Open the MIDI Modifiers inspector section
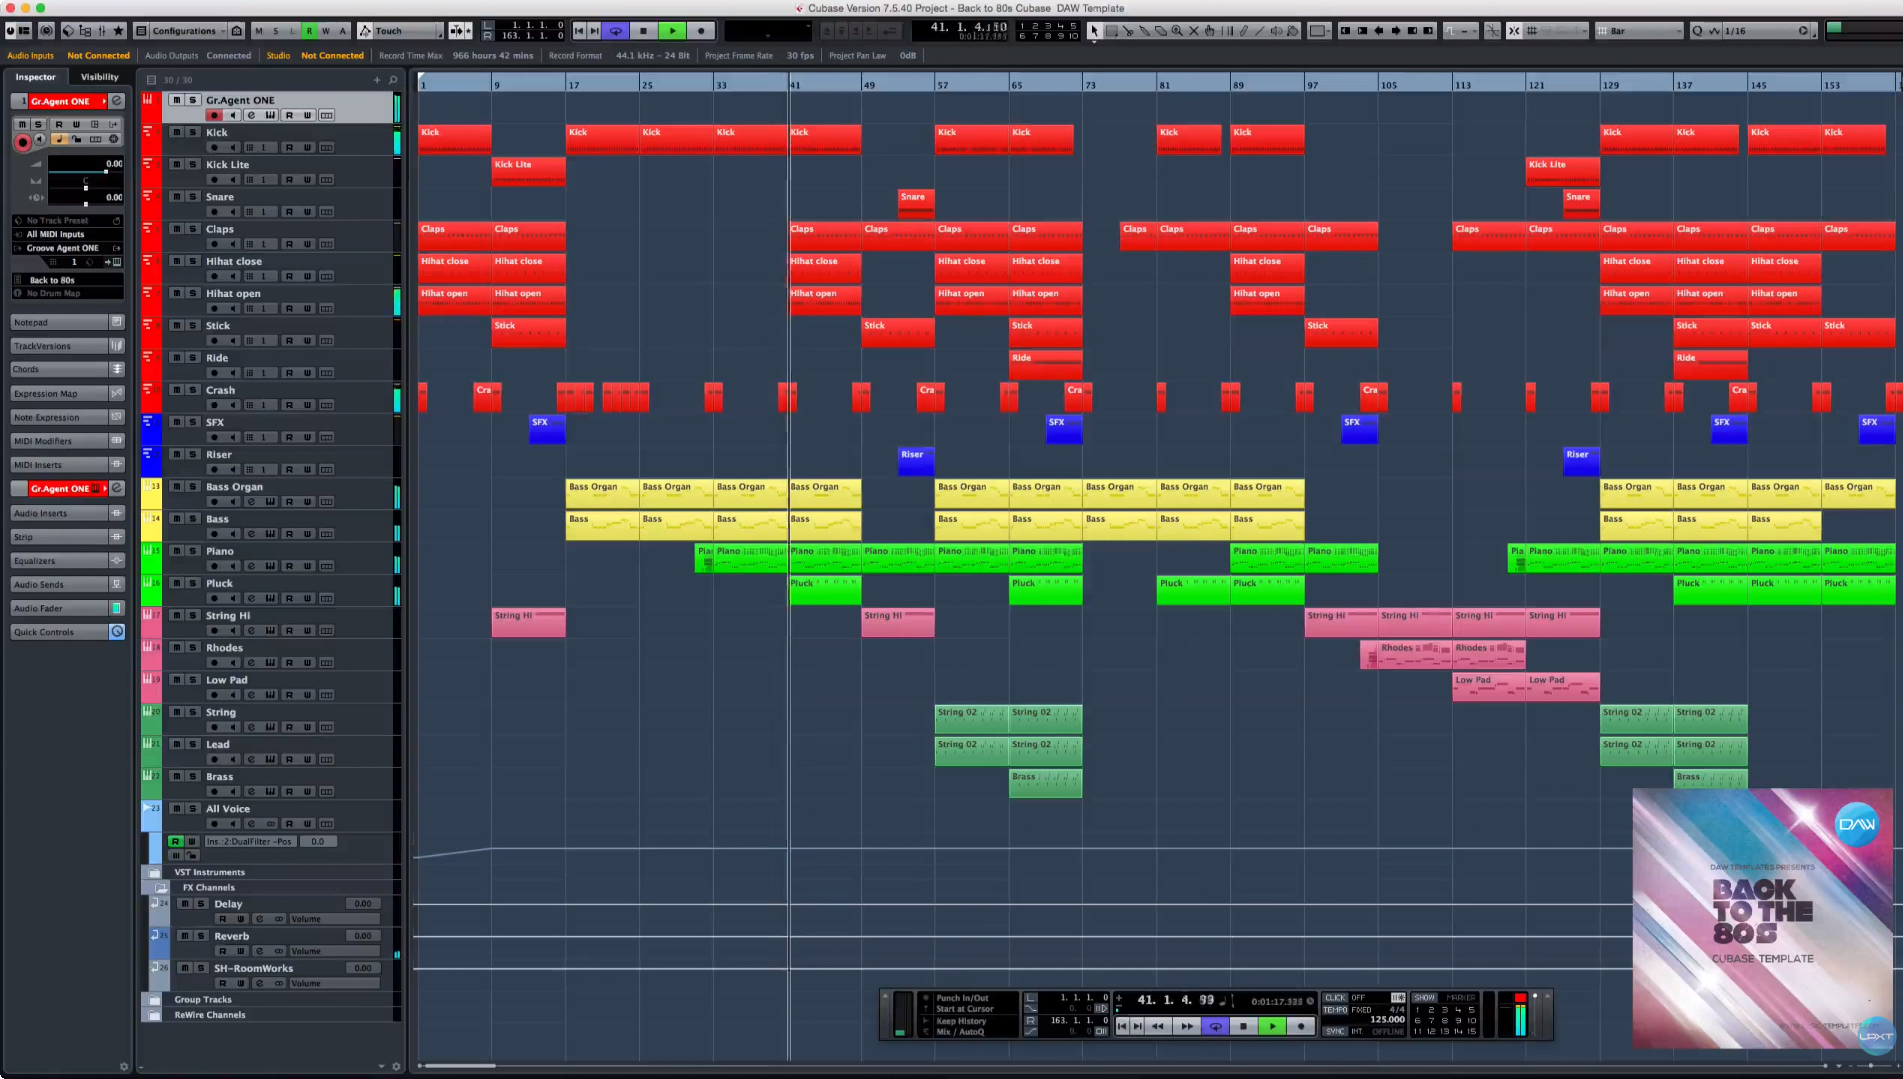 (x=67, y=441)
